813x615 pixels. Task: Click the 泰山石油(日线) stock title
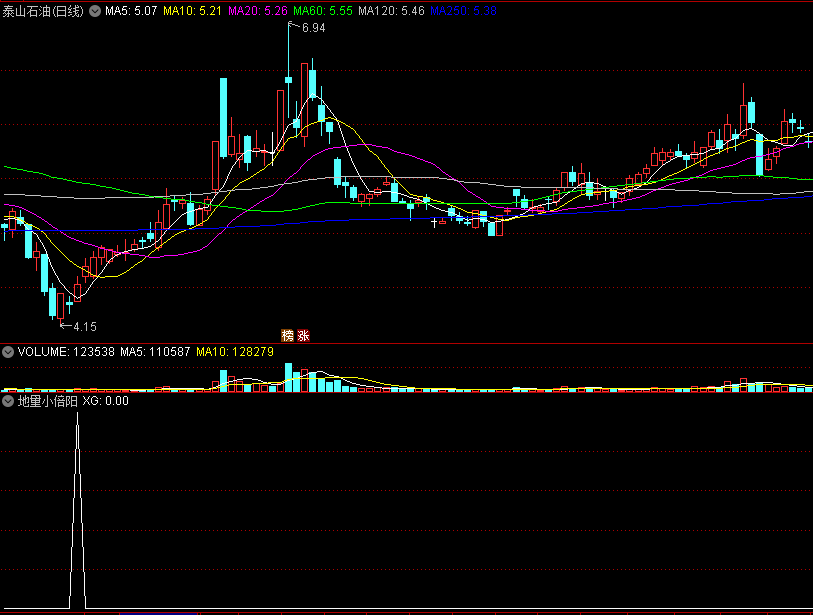[43, 11]
